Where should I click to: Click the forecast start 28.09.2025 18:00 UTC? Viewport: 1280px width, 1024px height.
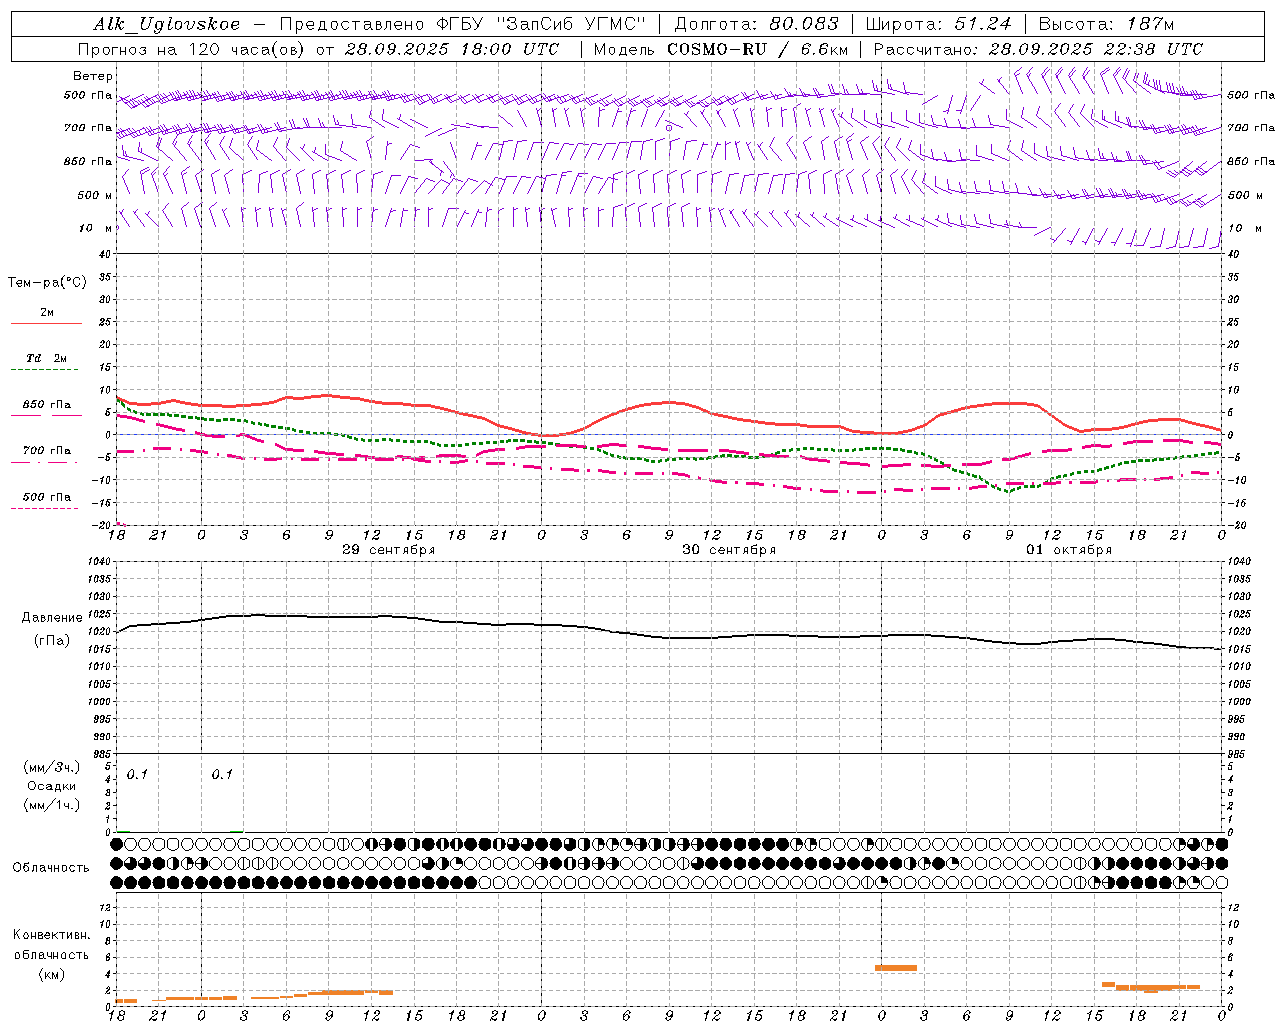[x=451, y=49]
